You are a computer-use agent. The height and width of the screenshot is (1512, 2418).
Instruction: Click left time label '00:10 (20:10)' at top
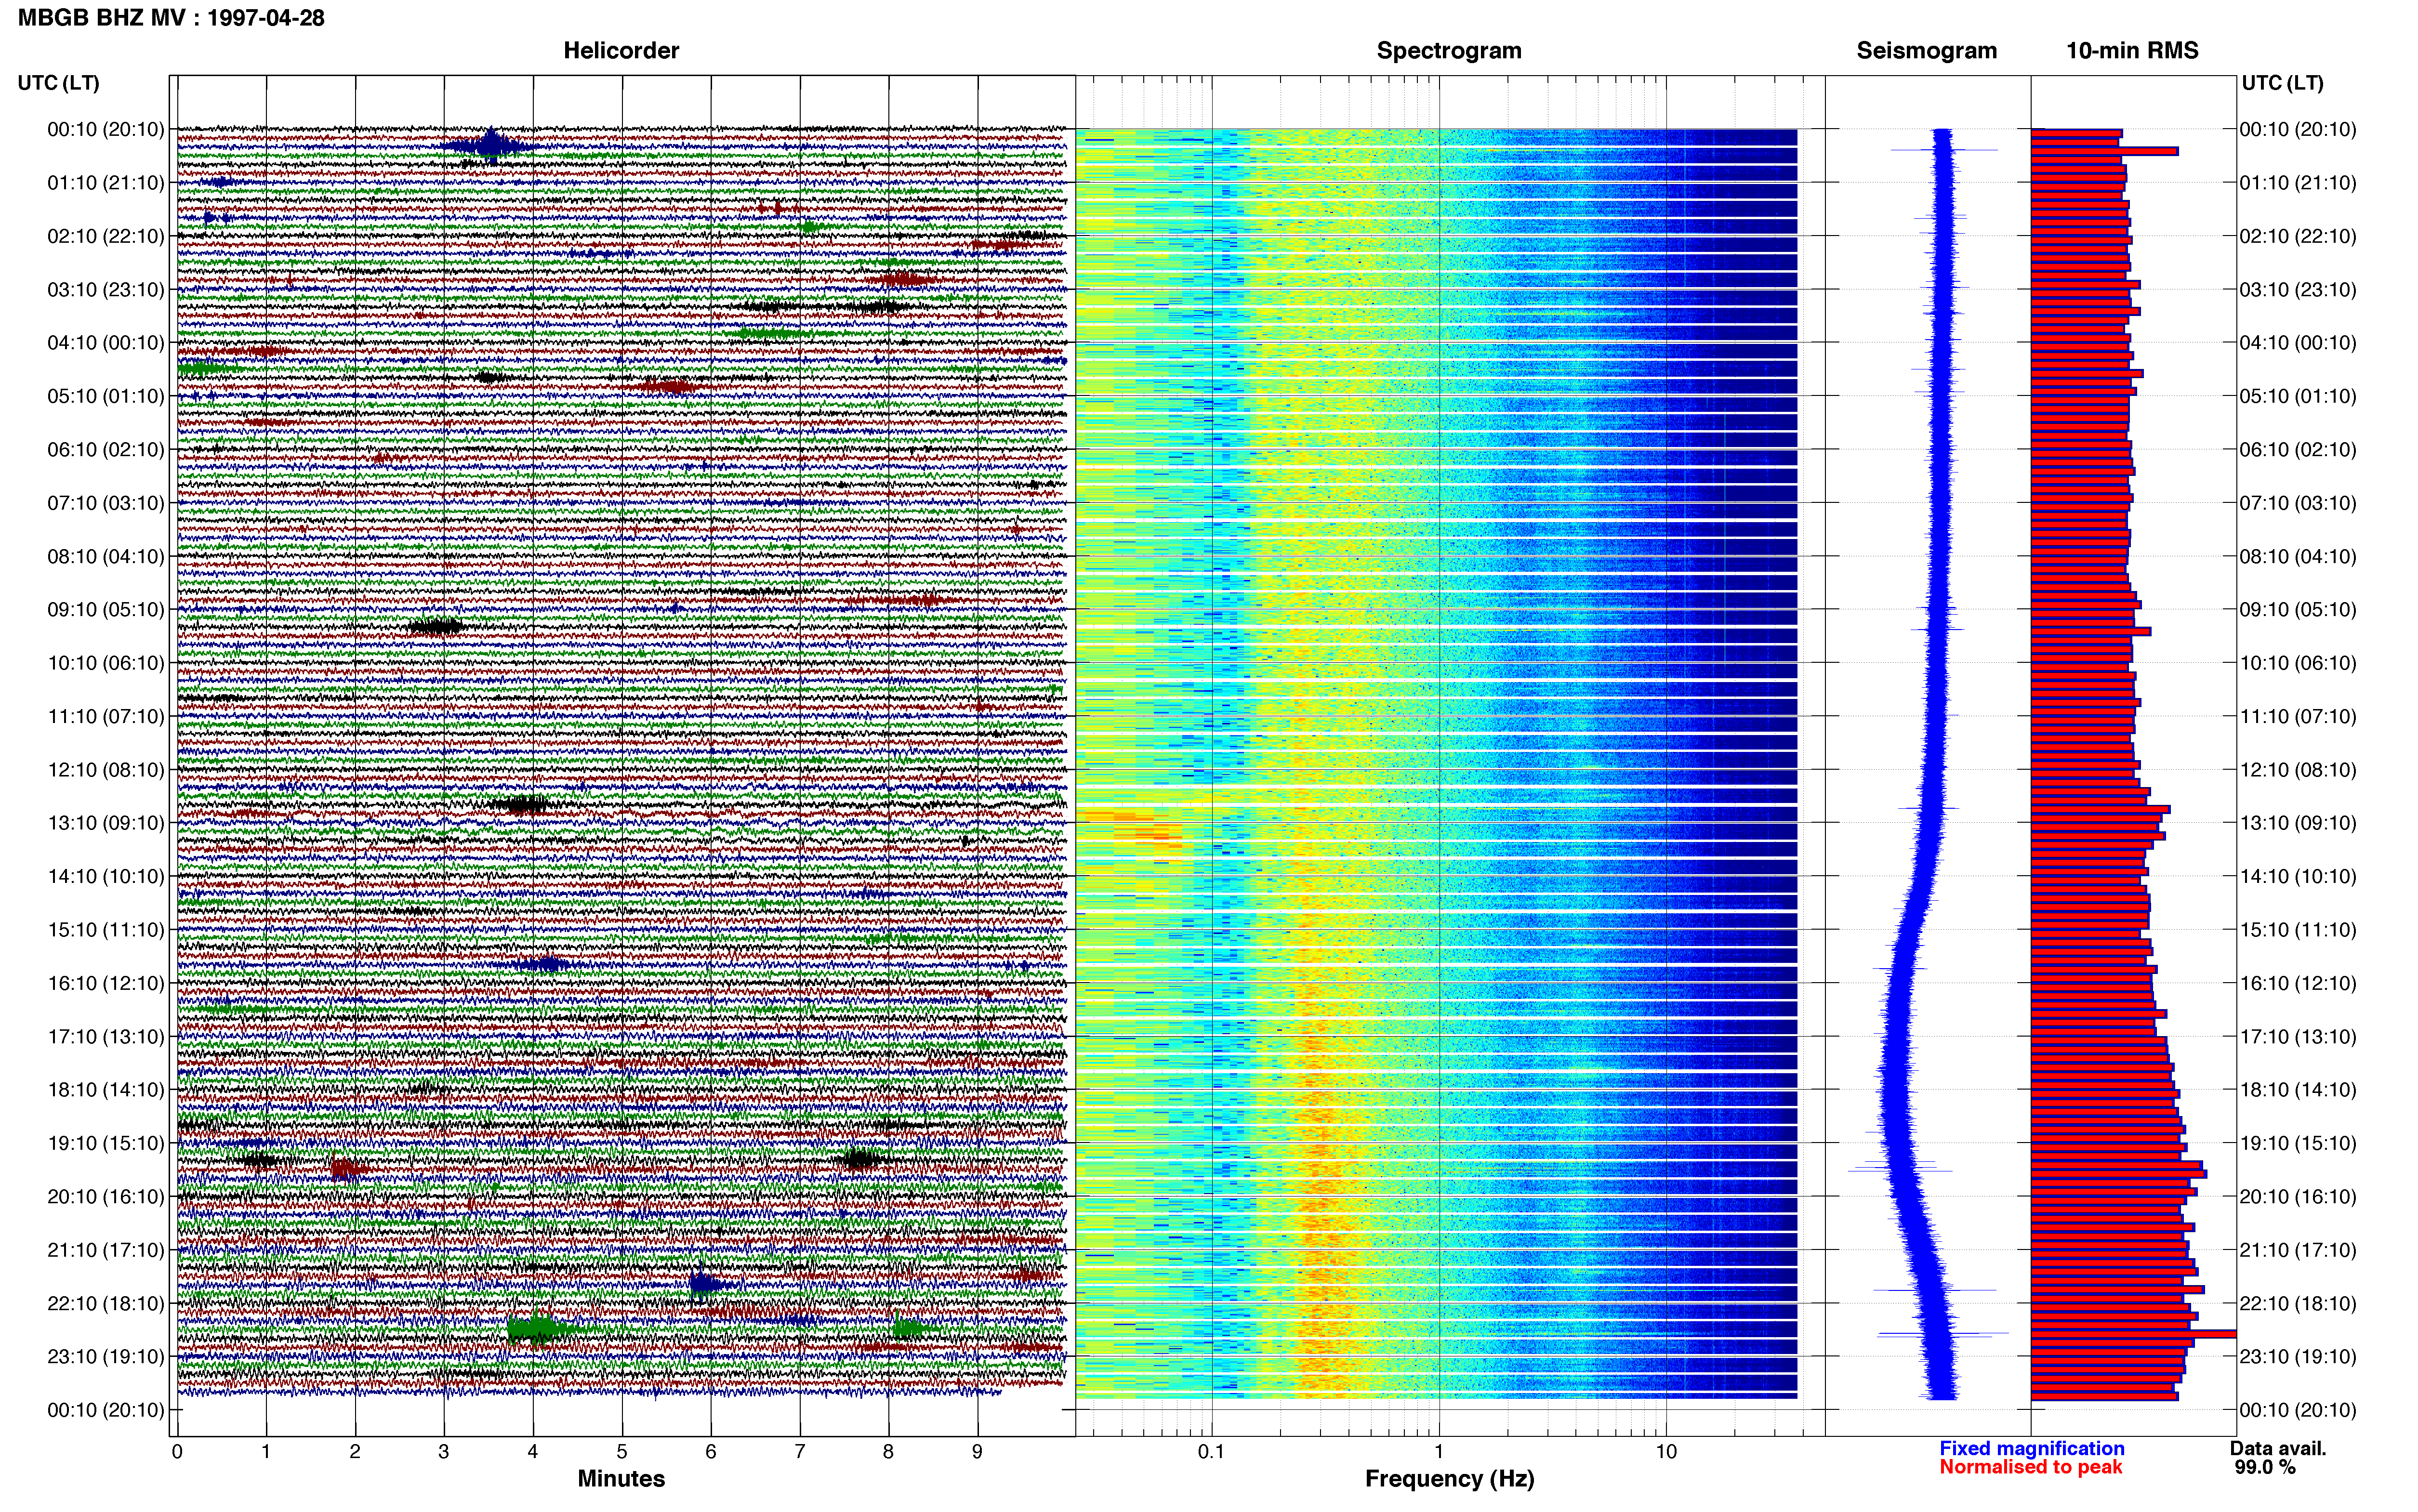pos(106,129)
